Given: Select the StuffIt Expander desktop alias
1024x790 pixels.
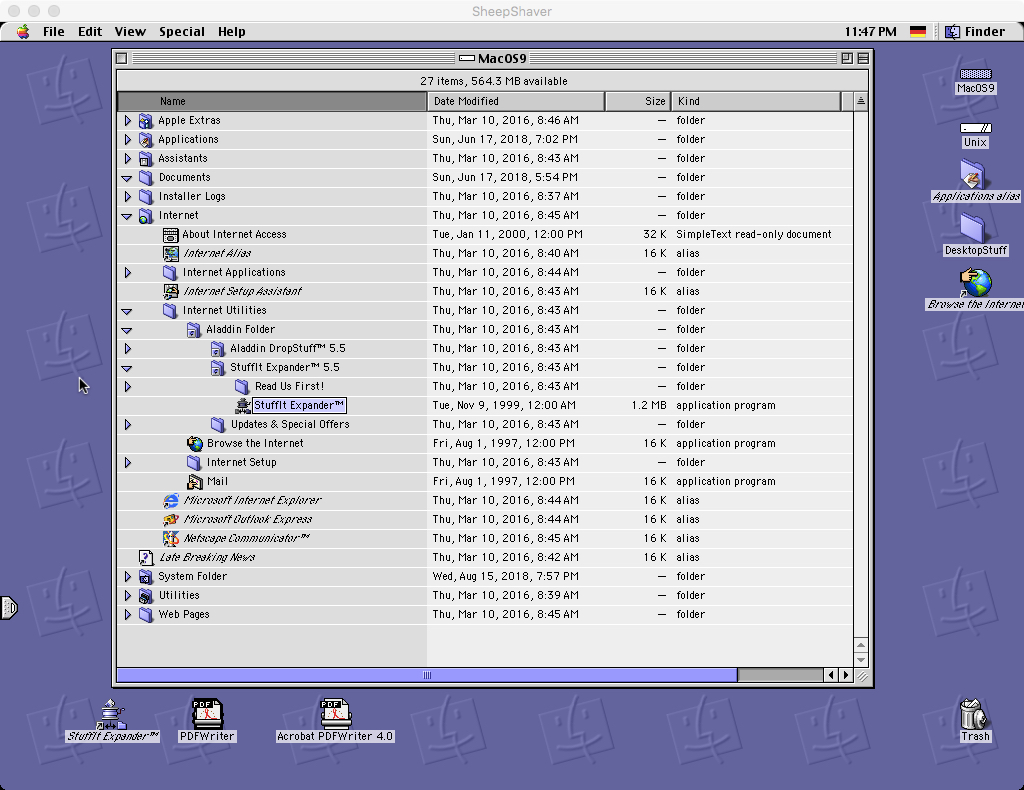Looking at the screenshot, I should (112, 714).
